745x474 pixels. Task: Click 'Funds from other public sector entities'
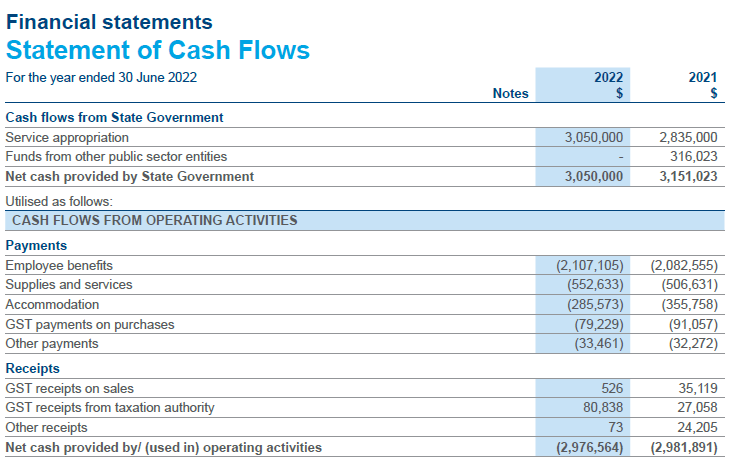pyautogui.click(x=116, y=156)
